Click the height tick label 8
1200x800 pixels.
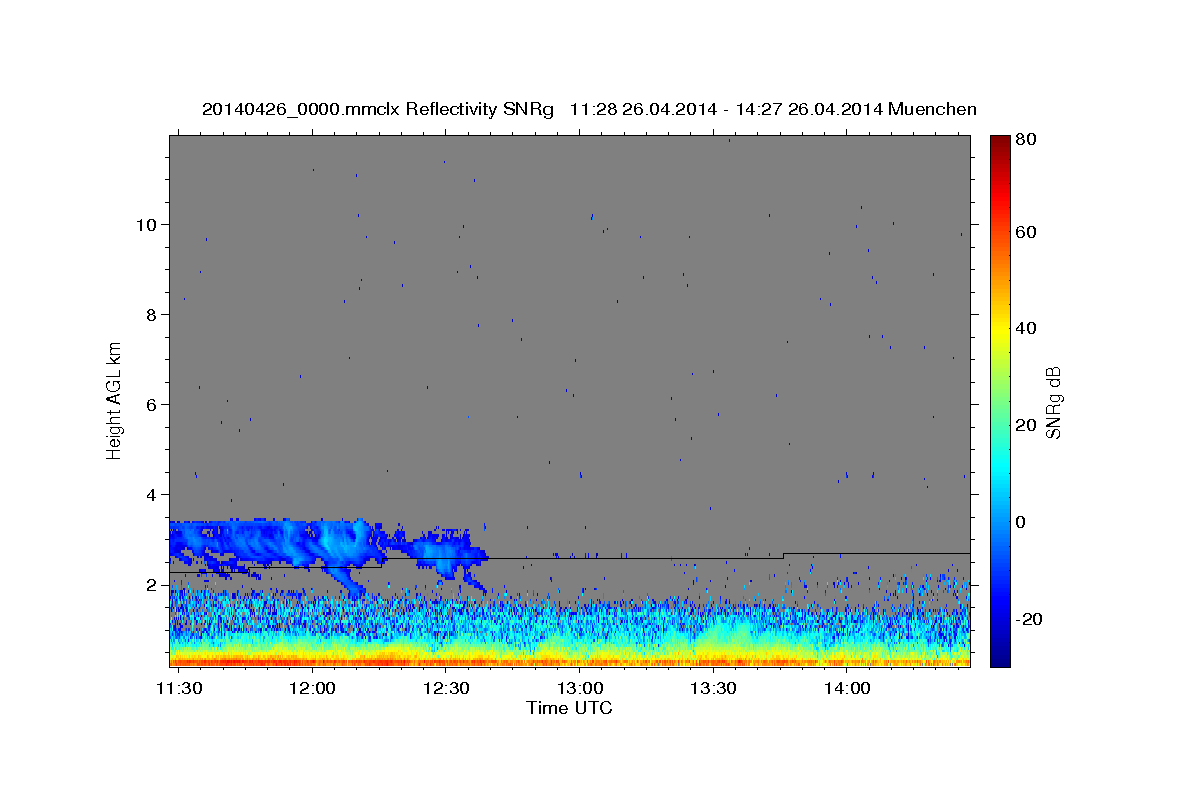(152, 314)
